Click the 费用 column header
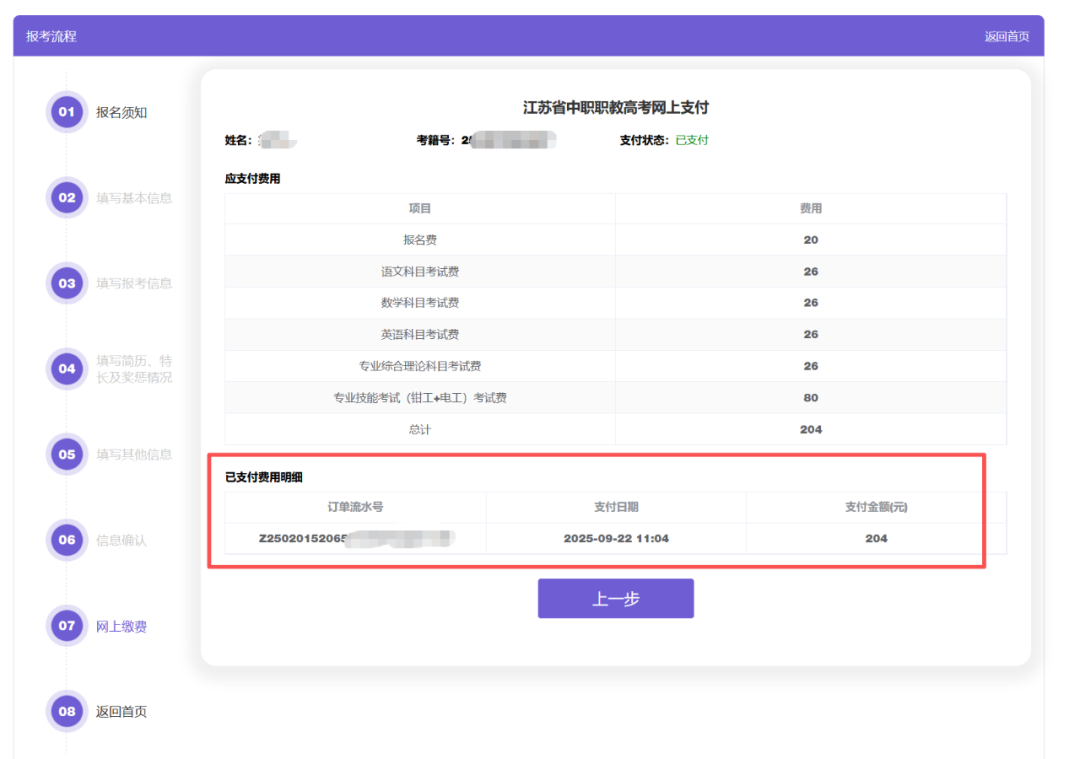 tap(811, 208)
